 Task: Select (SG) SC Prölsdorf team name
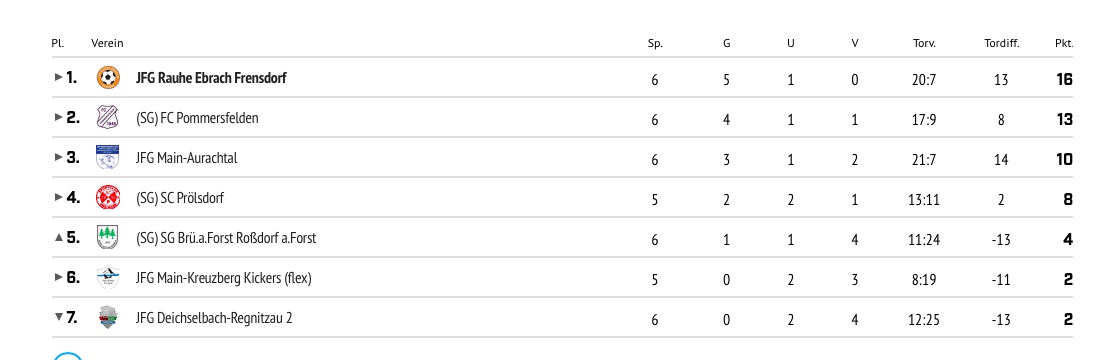click(180, 198)
